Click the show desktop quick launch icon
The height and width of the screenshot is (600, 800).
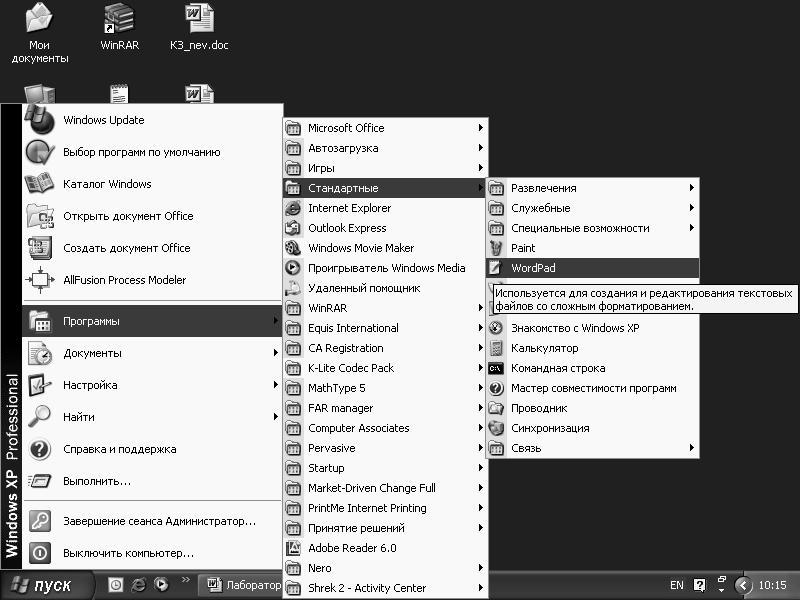coord(115,585)
